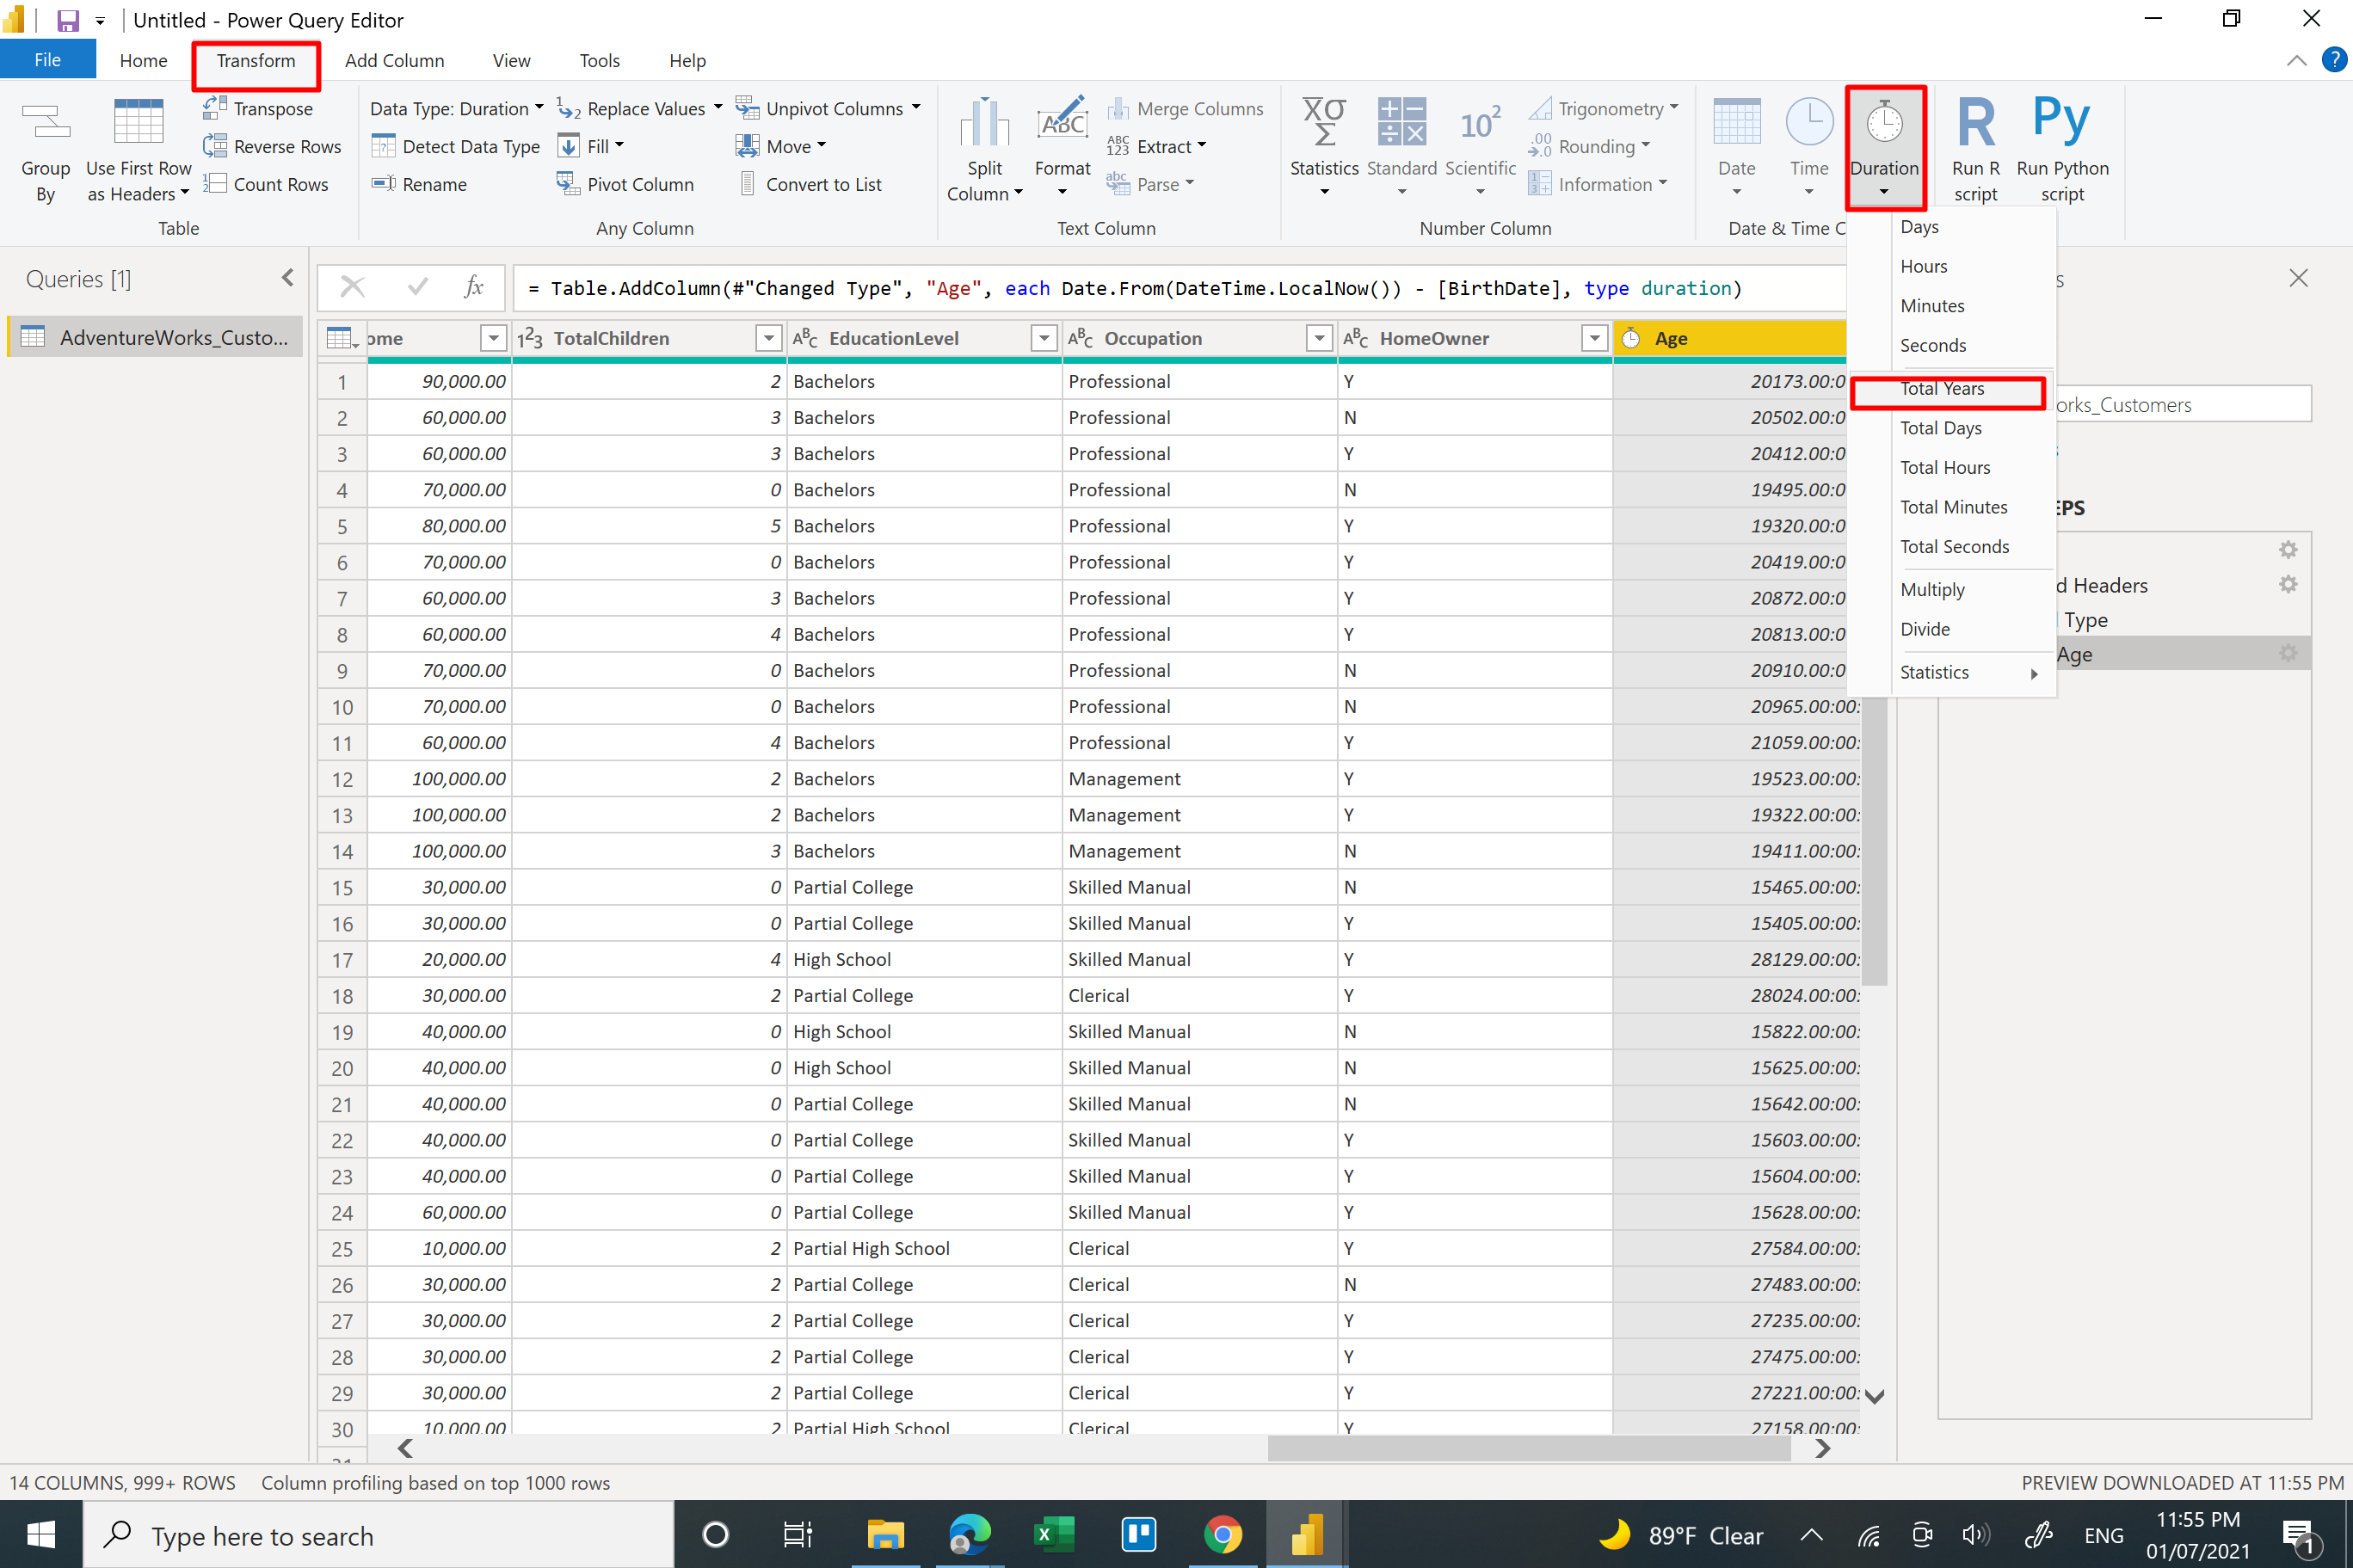Open the Add Column tab
This screenshot has height=1568, width=2353.
394,60
